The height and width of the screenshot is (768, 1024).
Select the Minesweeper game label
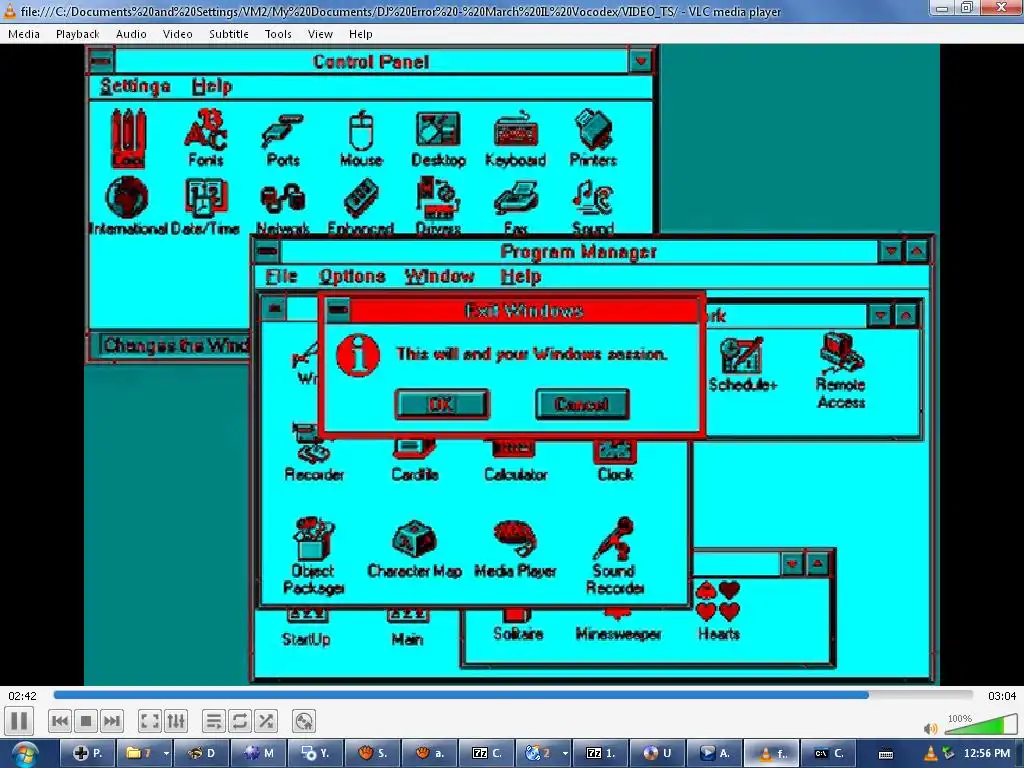(618, 633)
